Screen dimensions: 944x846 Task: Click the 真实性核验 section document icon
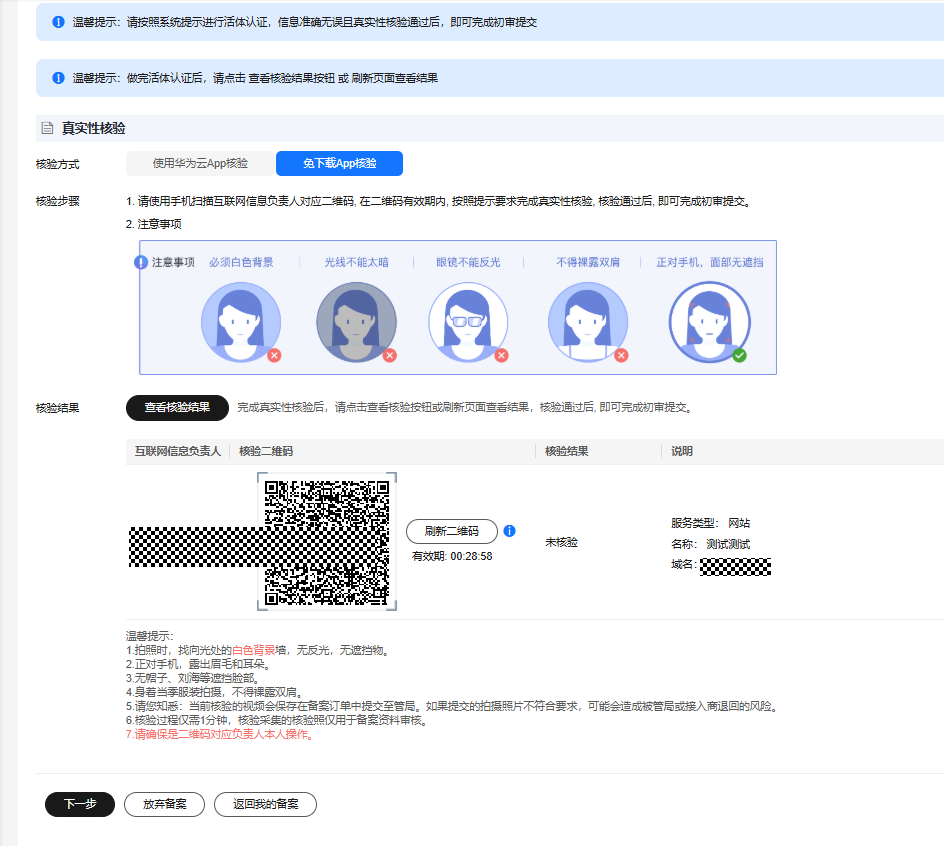(x=47, y=128)
